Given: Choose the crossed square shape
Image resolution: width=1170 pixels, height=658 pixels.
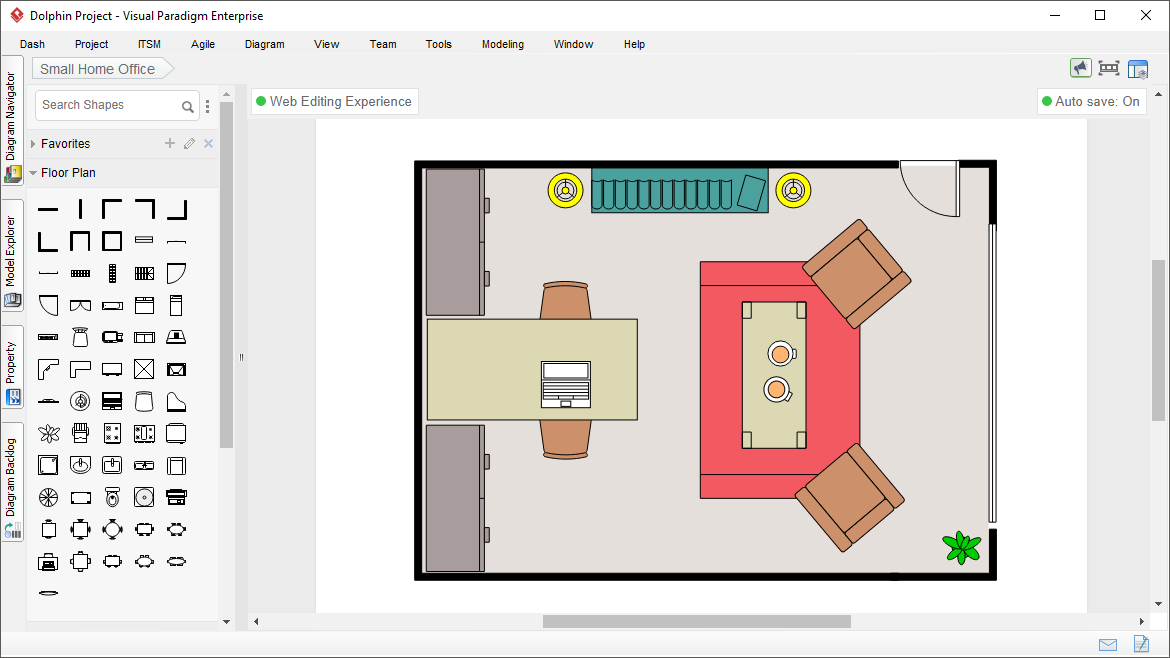Looking at the screenshot, I should point(144,369).
